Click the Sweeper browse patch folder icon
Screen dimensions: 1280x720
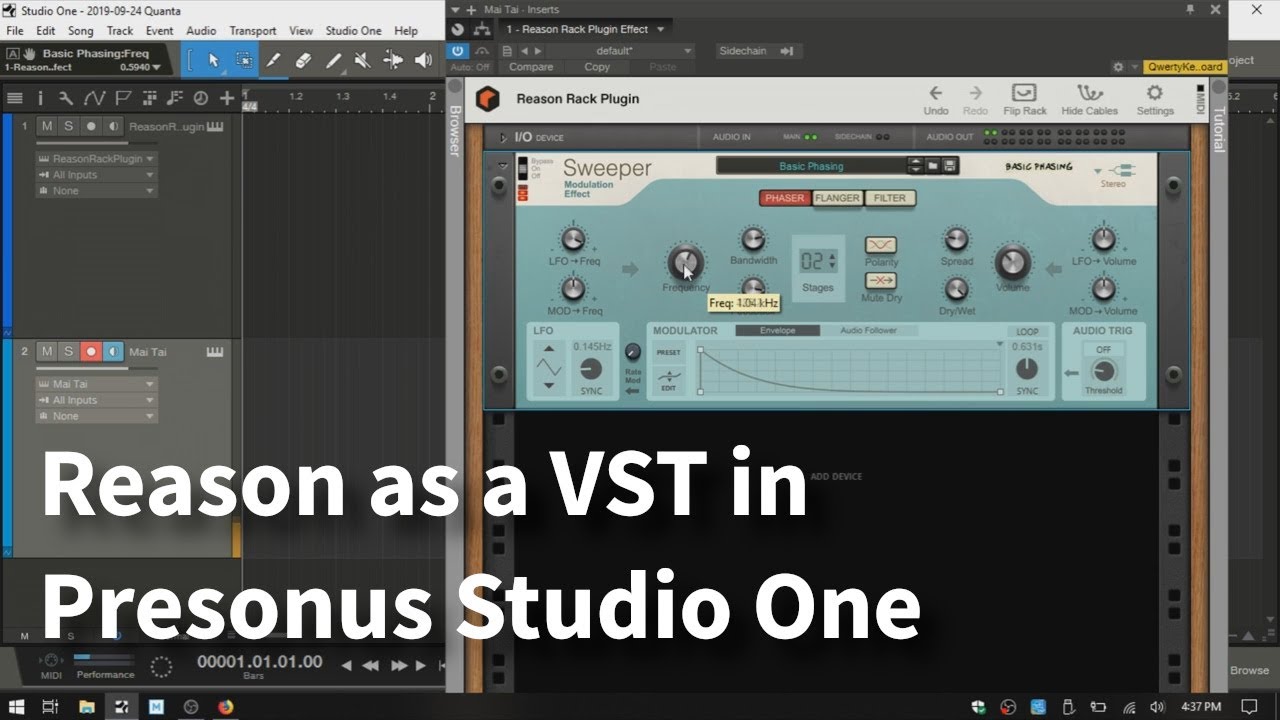coord(932,166)
